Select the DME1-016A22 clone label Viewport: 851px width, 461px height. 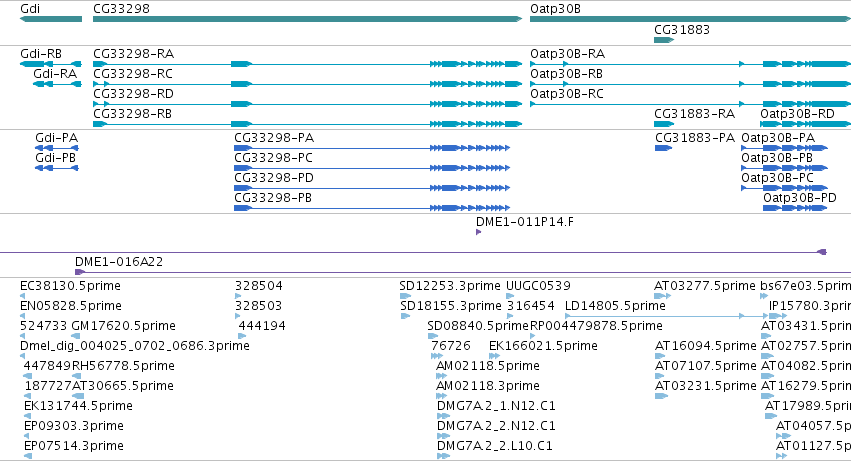pos(119,262)
